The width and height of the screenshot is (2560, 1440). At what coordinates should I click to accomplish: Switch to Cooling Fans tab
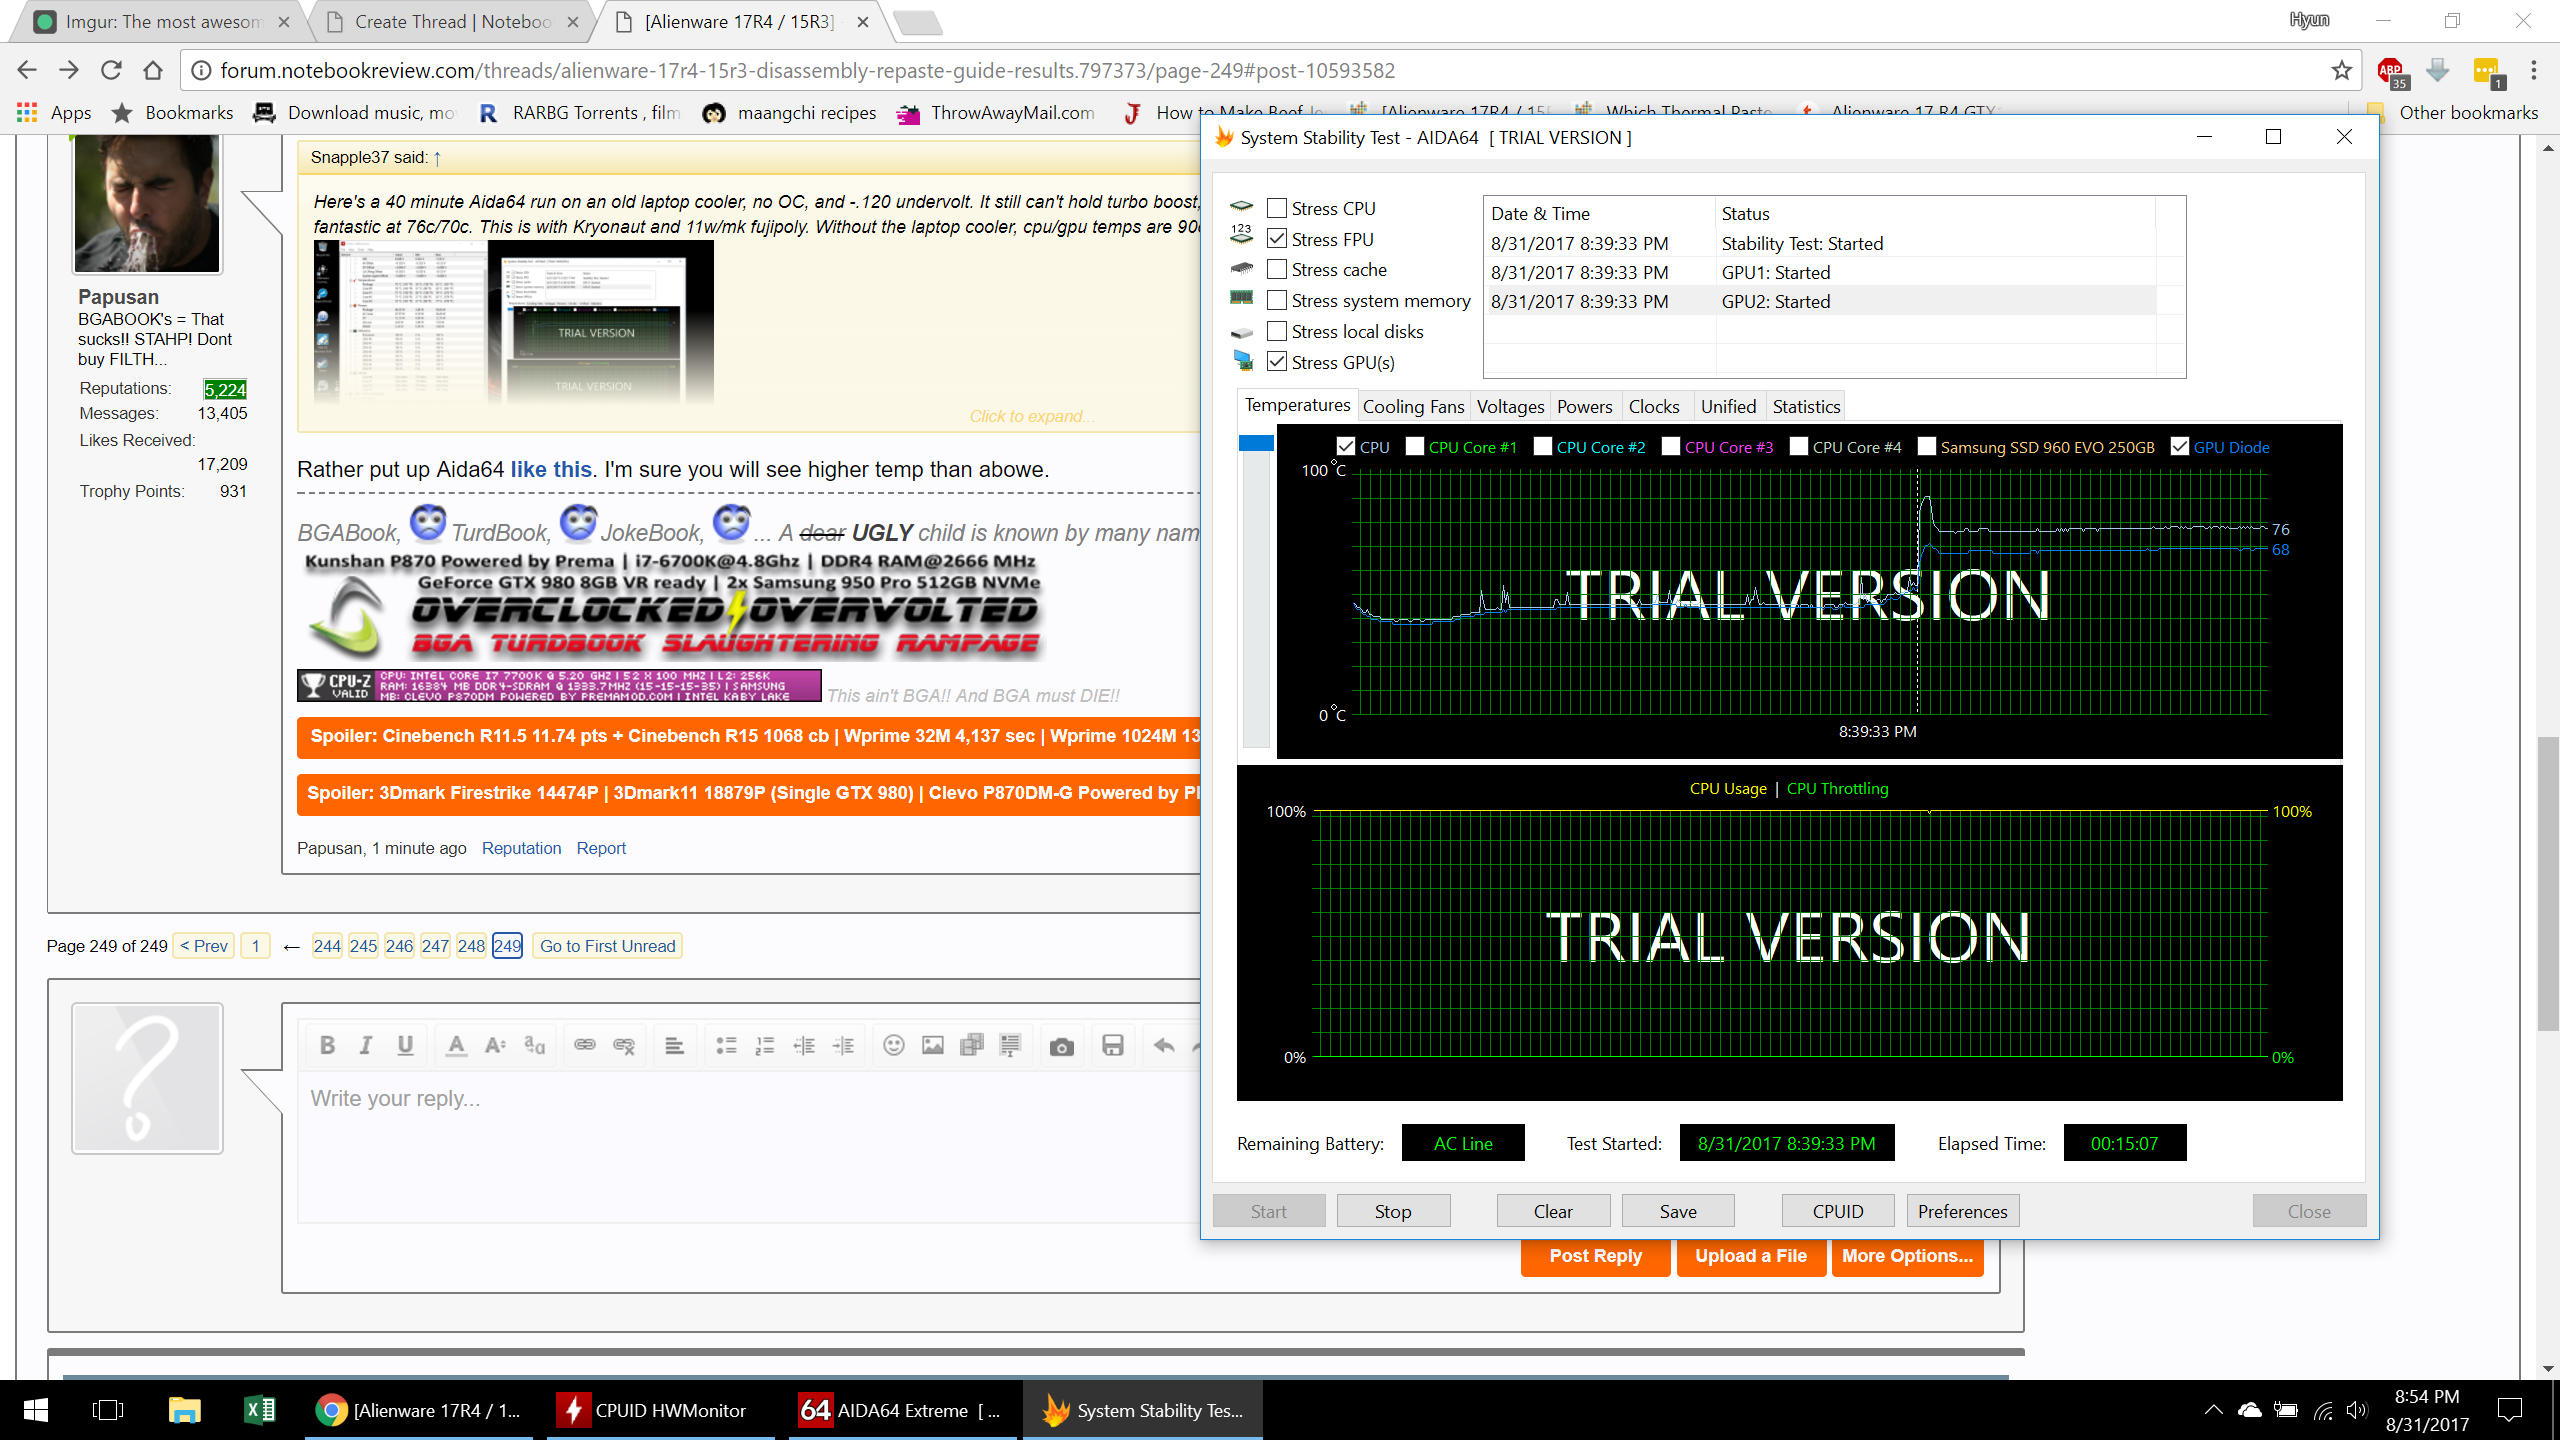(x=1413, y=406)
